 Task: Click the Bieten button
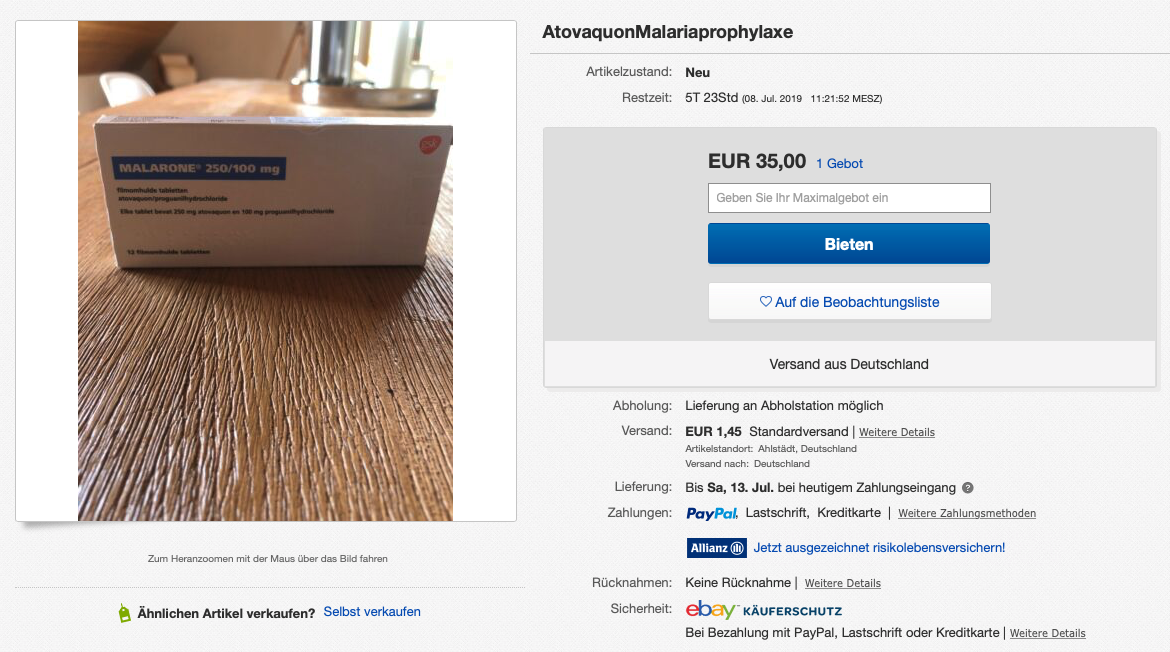(848, 244)
